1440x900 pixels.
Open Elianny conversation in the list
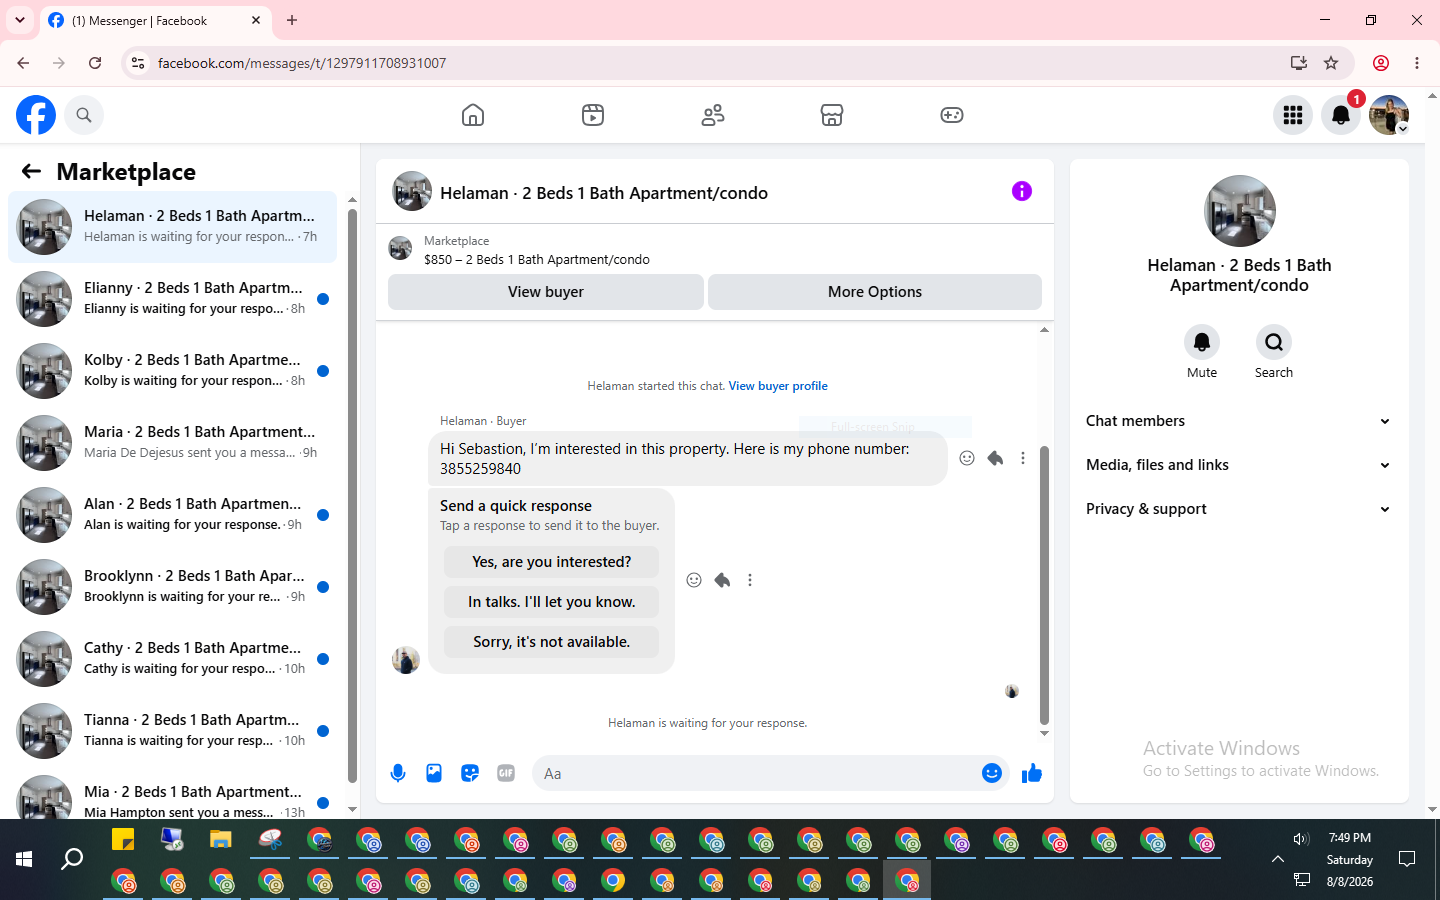172,299
